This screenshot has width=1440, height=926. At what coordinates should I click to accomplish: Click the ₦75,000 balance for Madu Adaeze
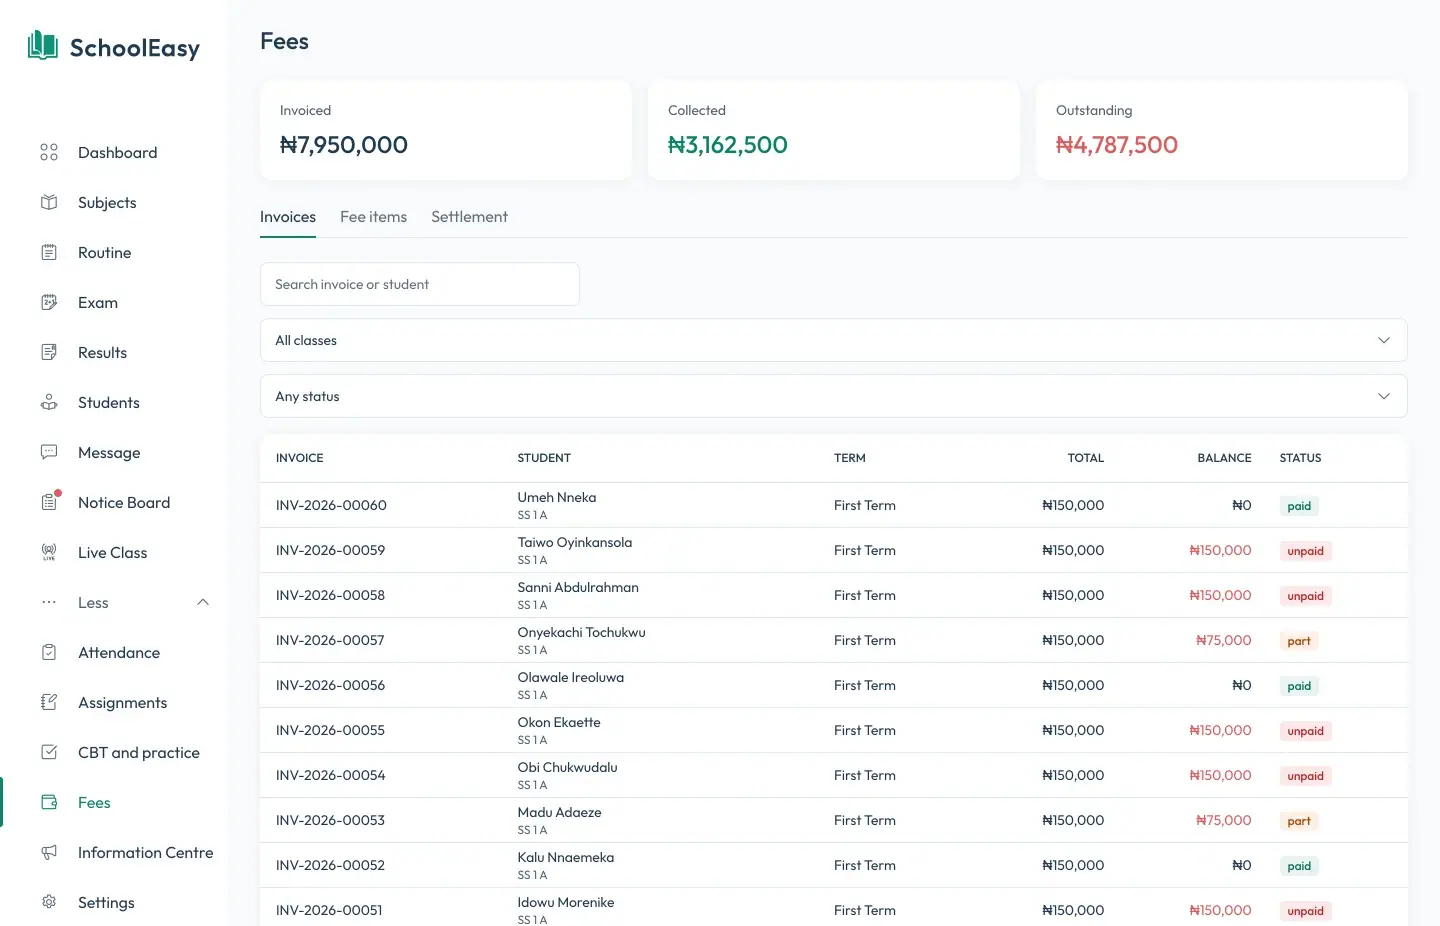tap(1224, 820)
